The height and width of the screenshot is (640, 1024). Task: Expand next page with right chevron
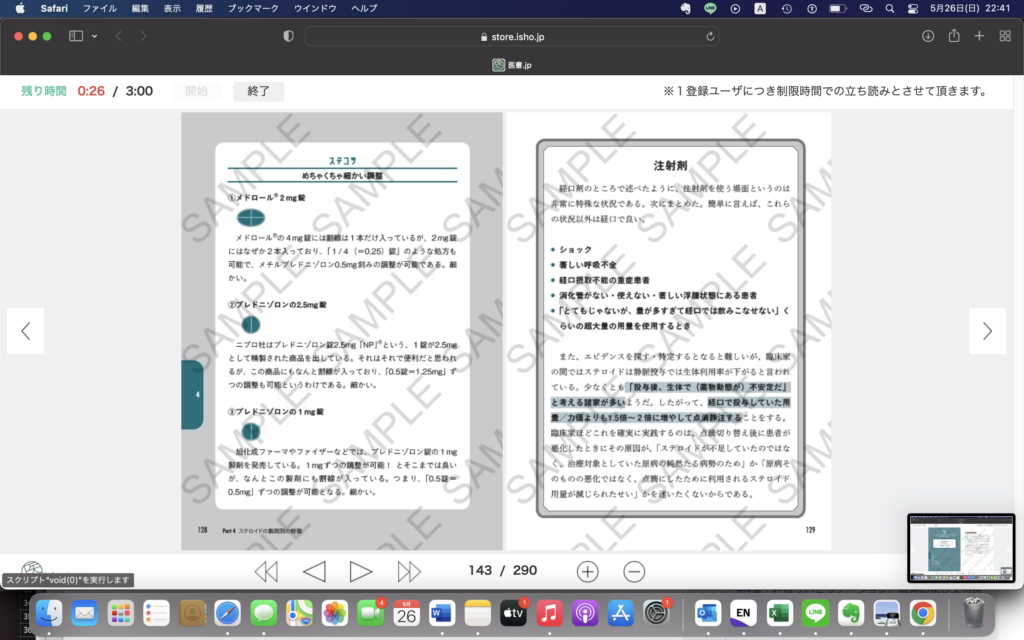[x=987, y=331]
